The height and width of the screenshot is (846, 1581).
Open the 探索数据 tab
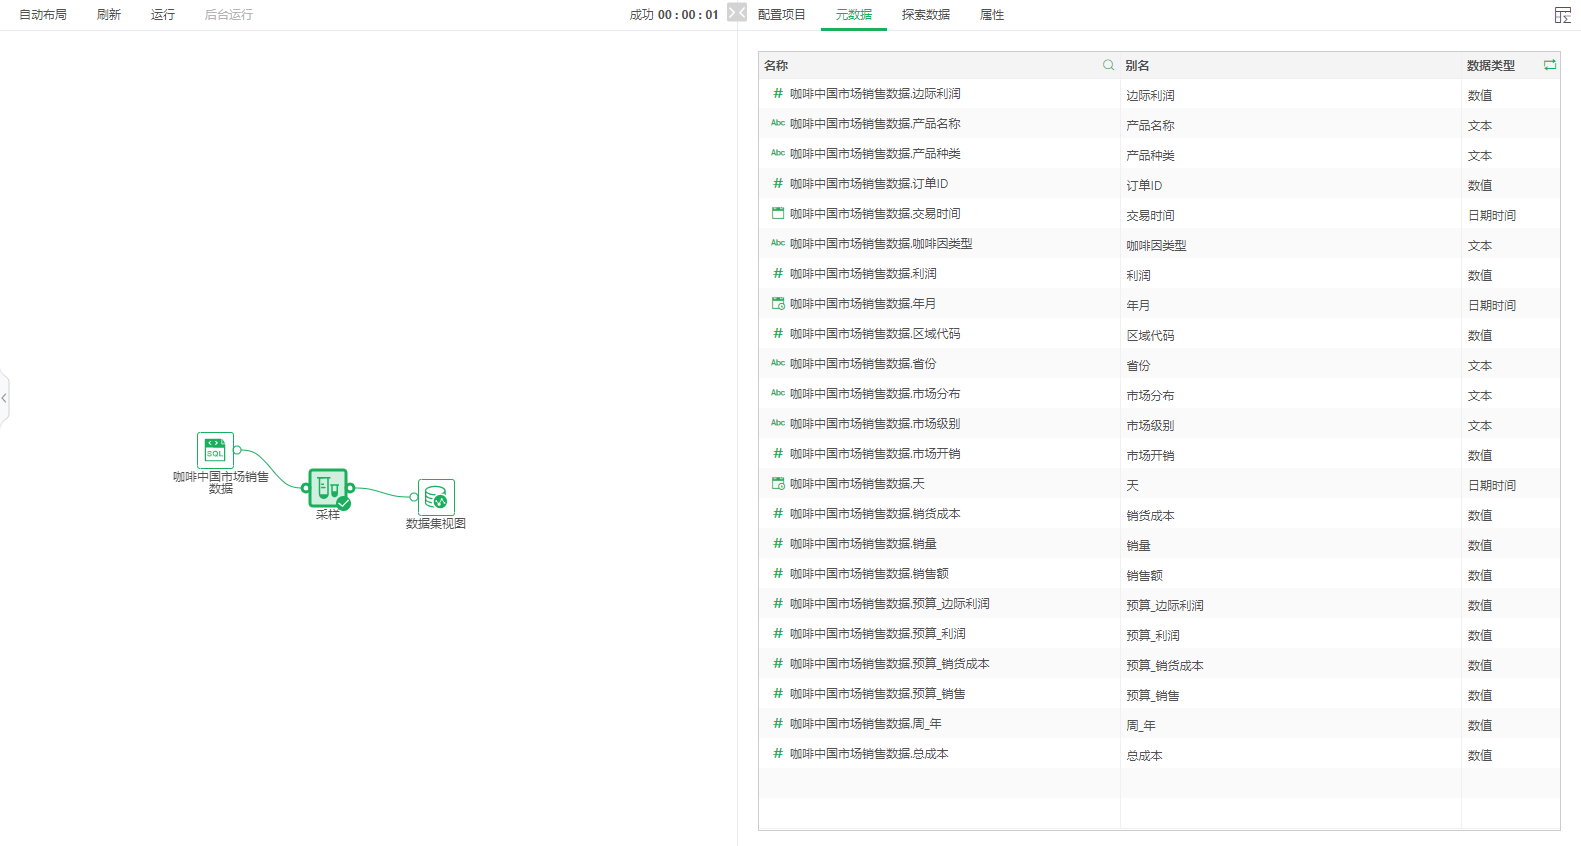click(x=925, y=15)
